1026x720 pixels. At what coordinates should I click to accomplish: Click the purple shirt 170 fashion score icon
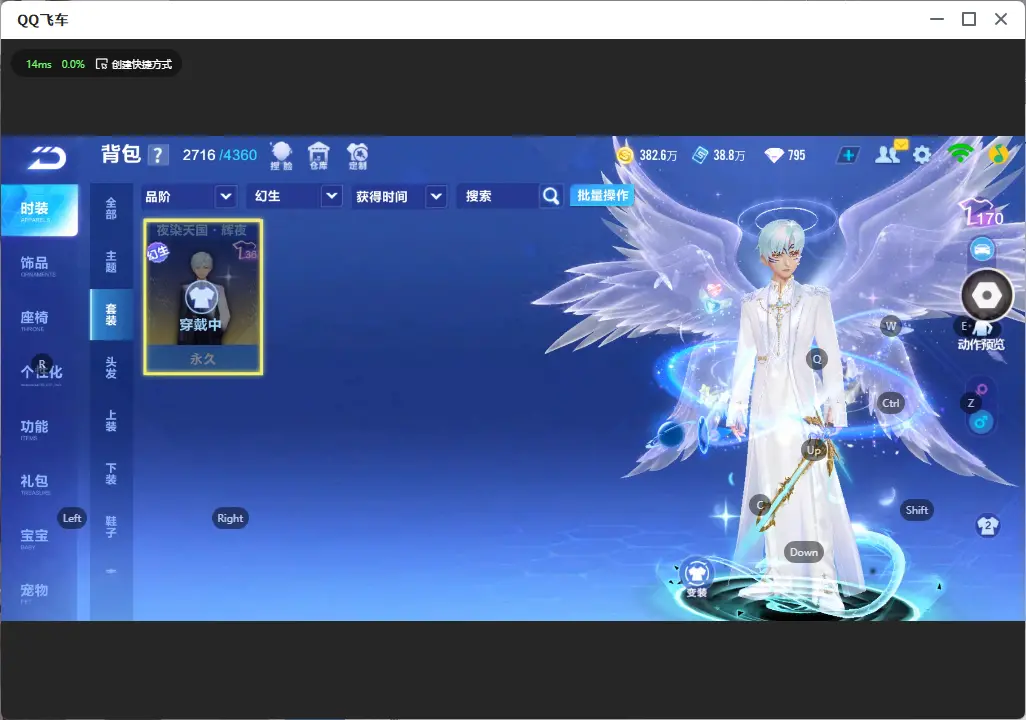(982, 213)
